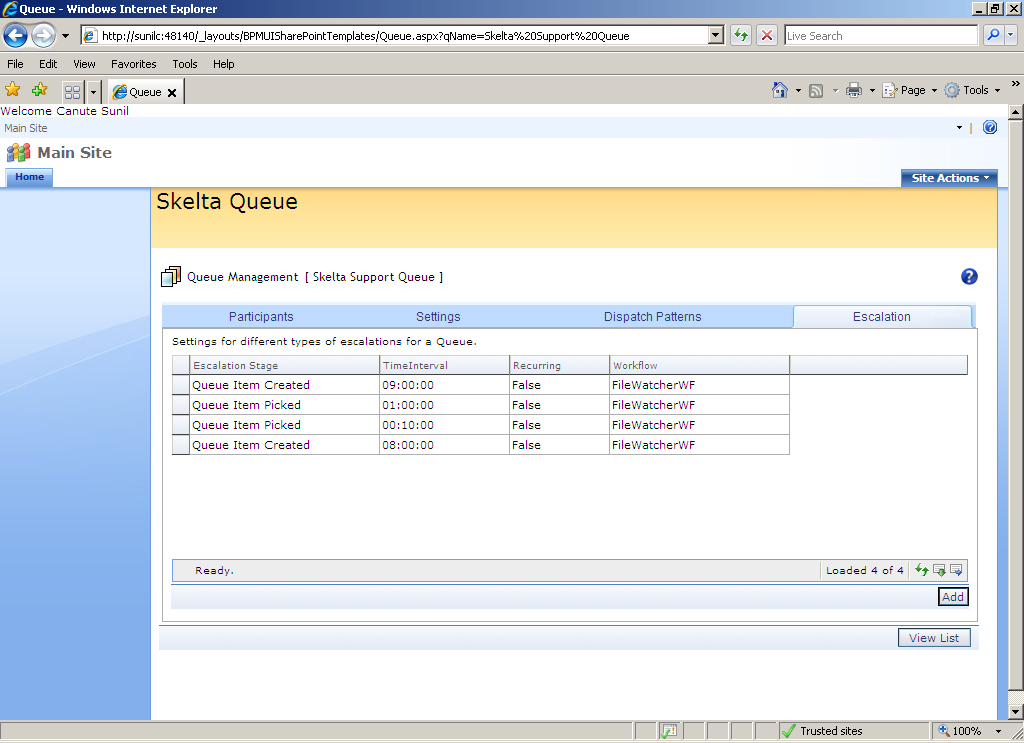
Task: Open the blue help question mark icon
Action: (969, 277)
